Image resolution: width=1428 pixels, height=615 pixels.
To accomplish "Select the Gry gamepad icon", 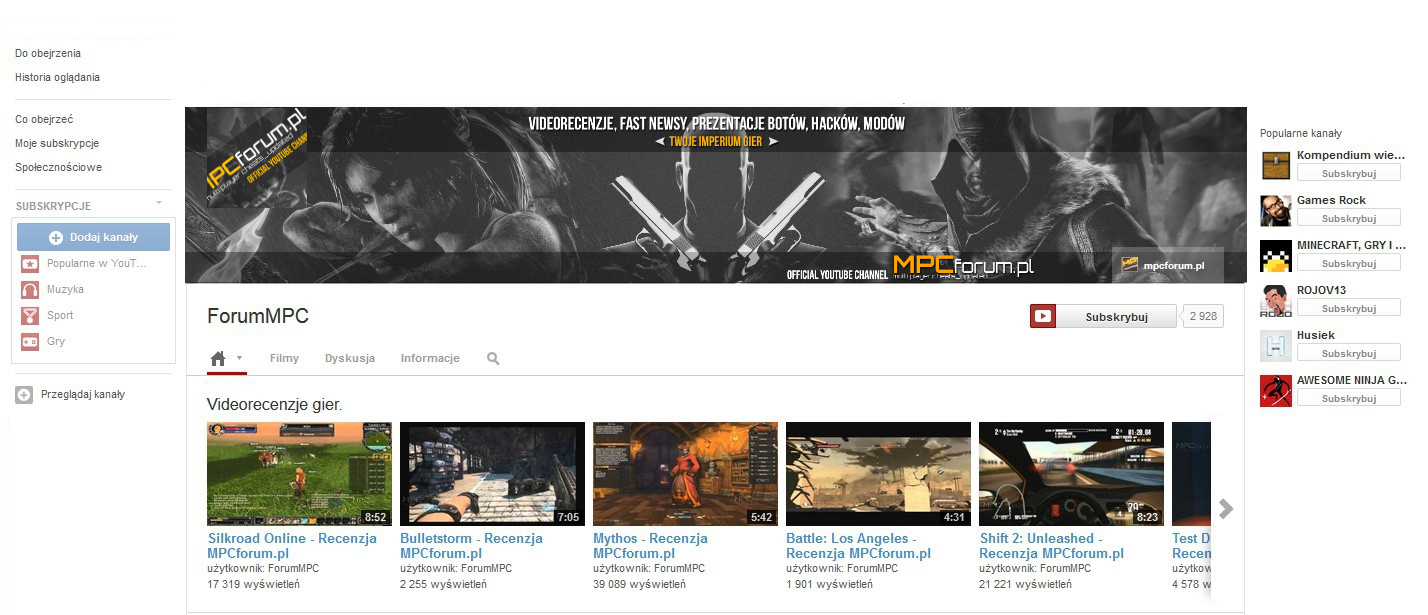I will coord(30,341).
